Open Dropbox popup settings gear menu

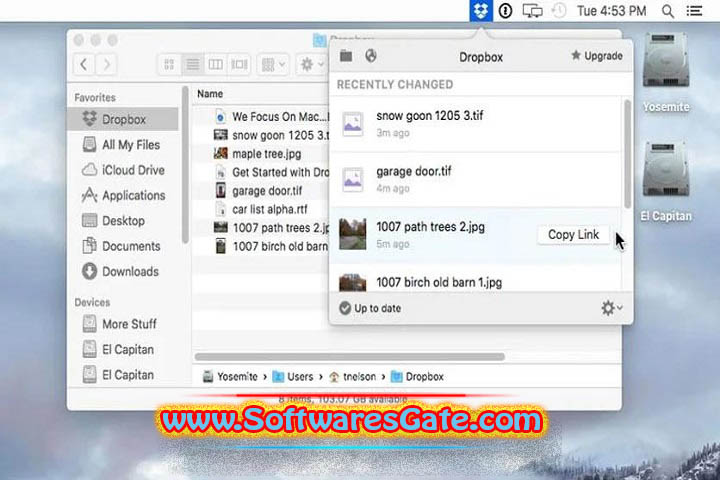coord(612,308)
